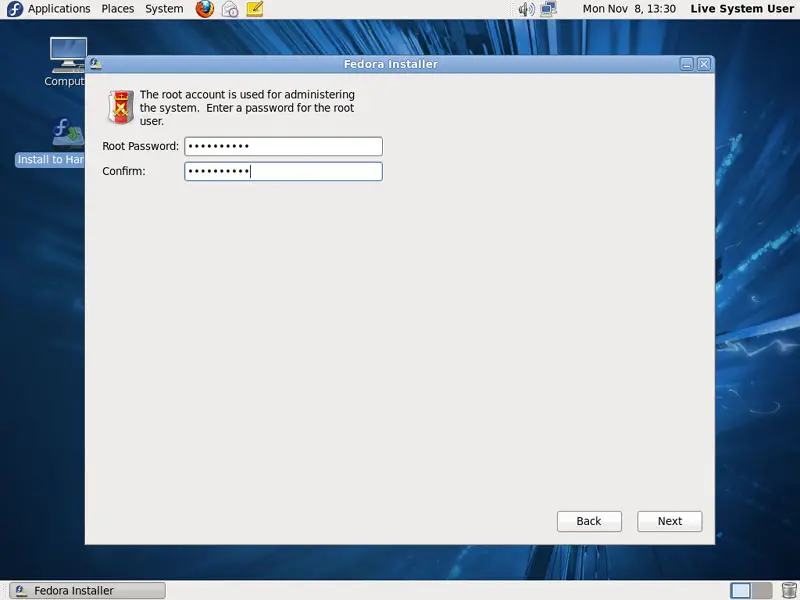800x600 pixels.
Task: Open the Places menu
Action: pos(117,9)
